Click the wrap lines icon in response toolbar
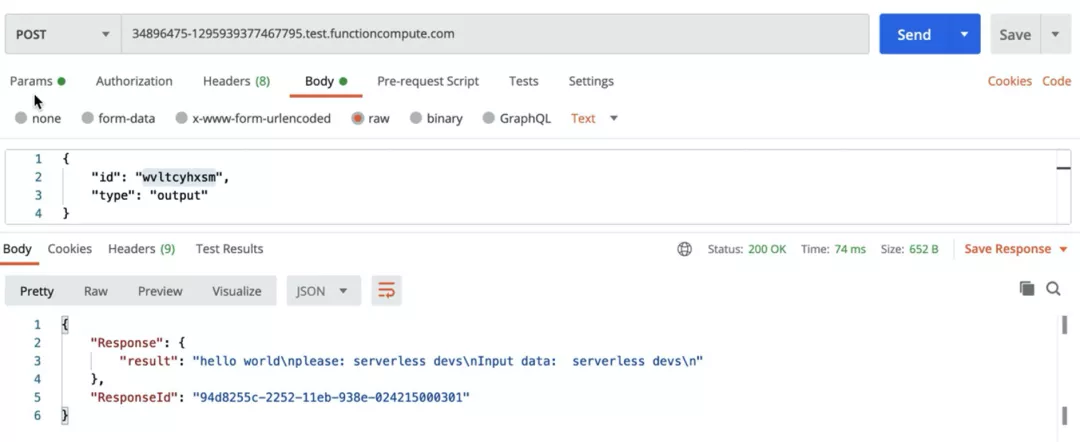Viewport: 1080px width, 442px height. point(386,291)
